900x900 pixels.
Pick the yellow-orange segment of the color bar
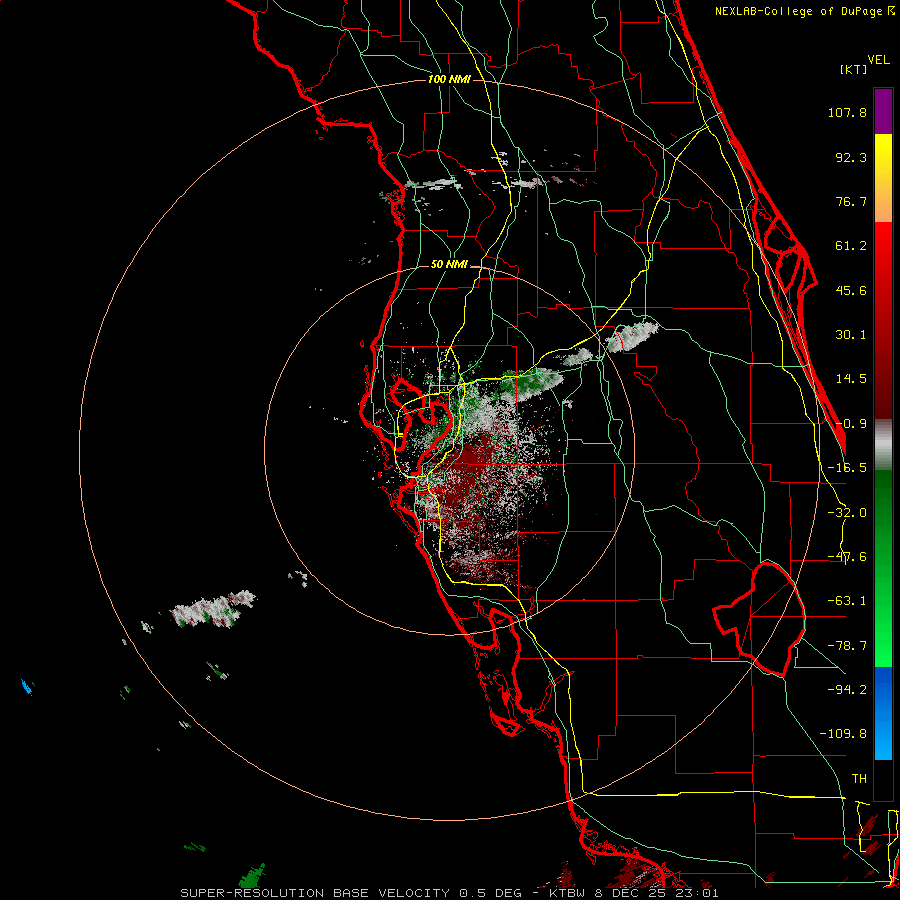(883, 178)
